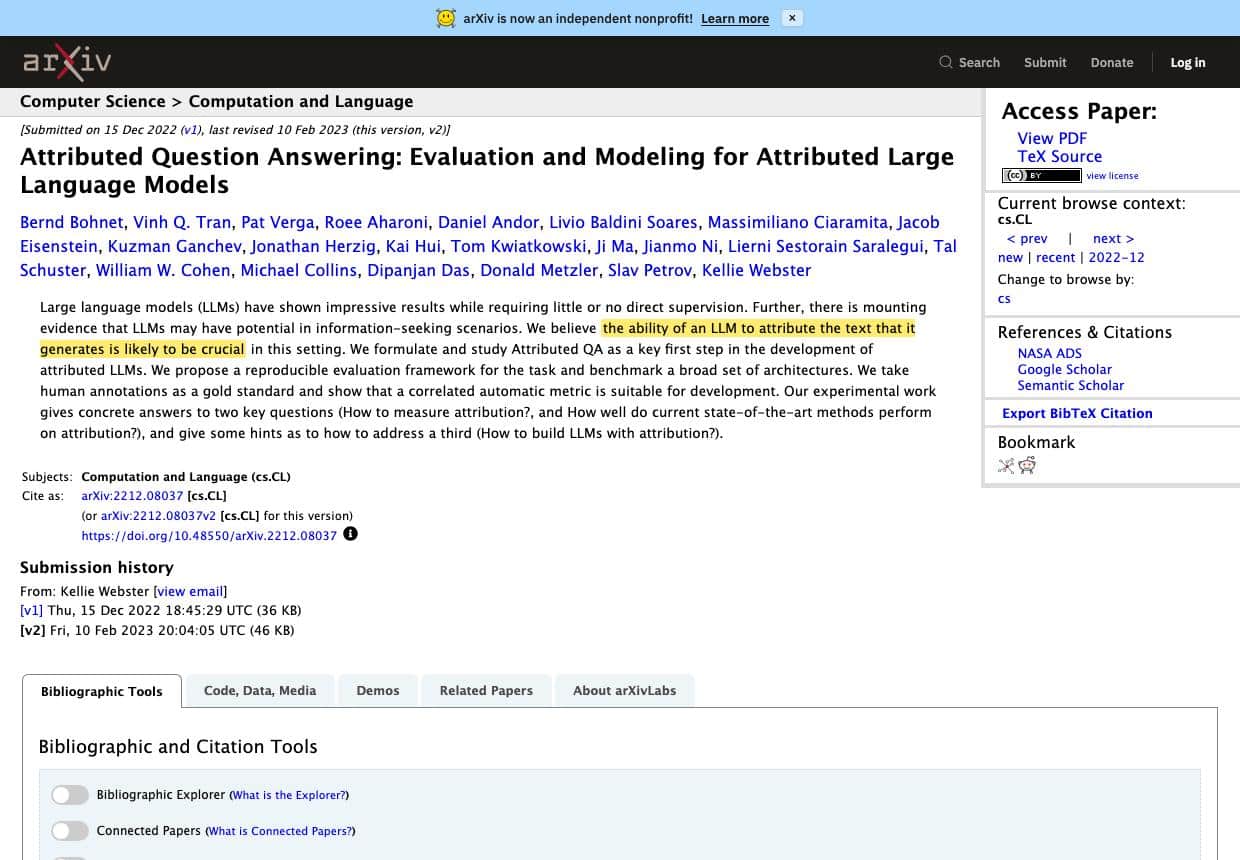Open the Computation and Language breadcrumb

point(301,101)
